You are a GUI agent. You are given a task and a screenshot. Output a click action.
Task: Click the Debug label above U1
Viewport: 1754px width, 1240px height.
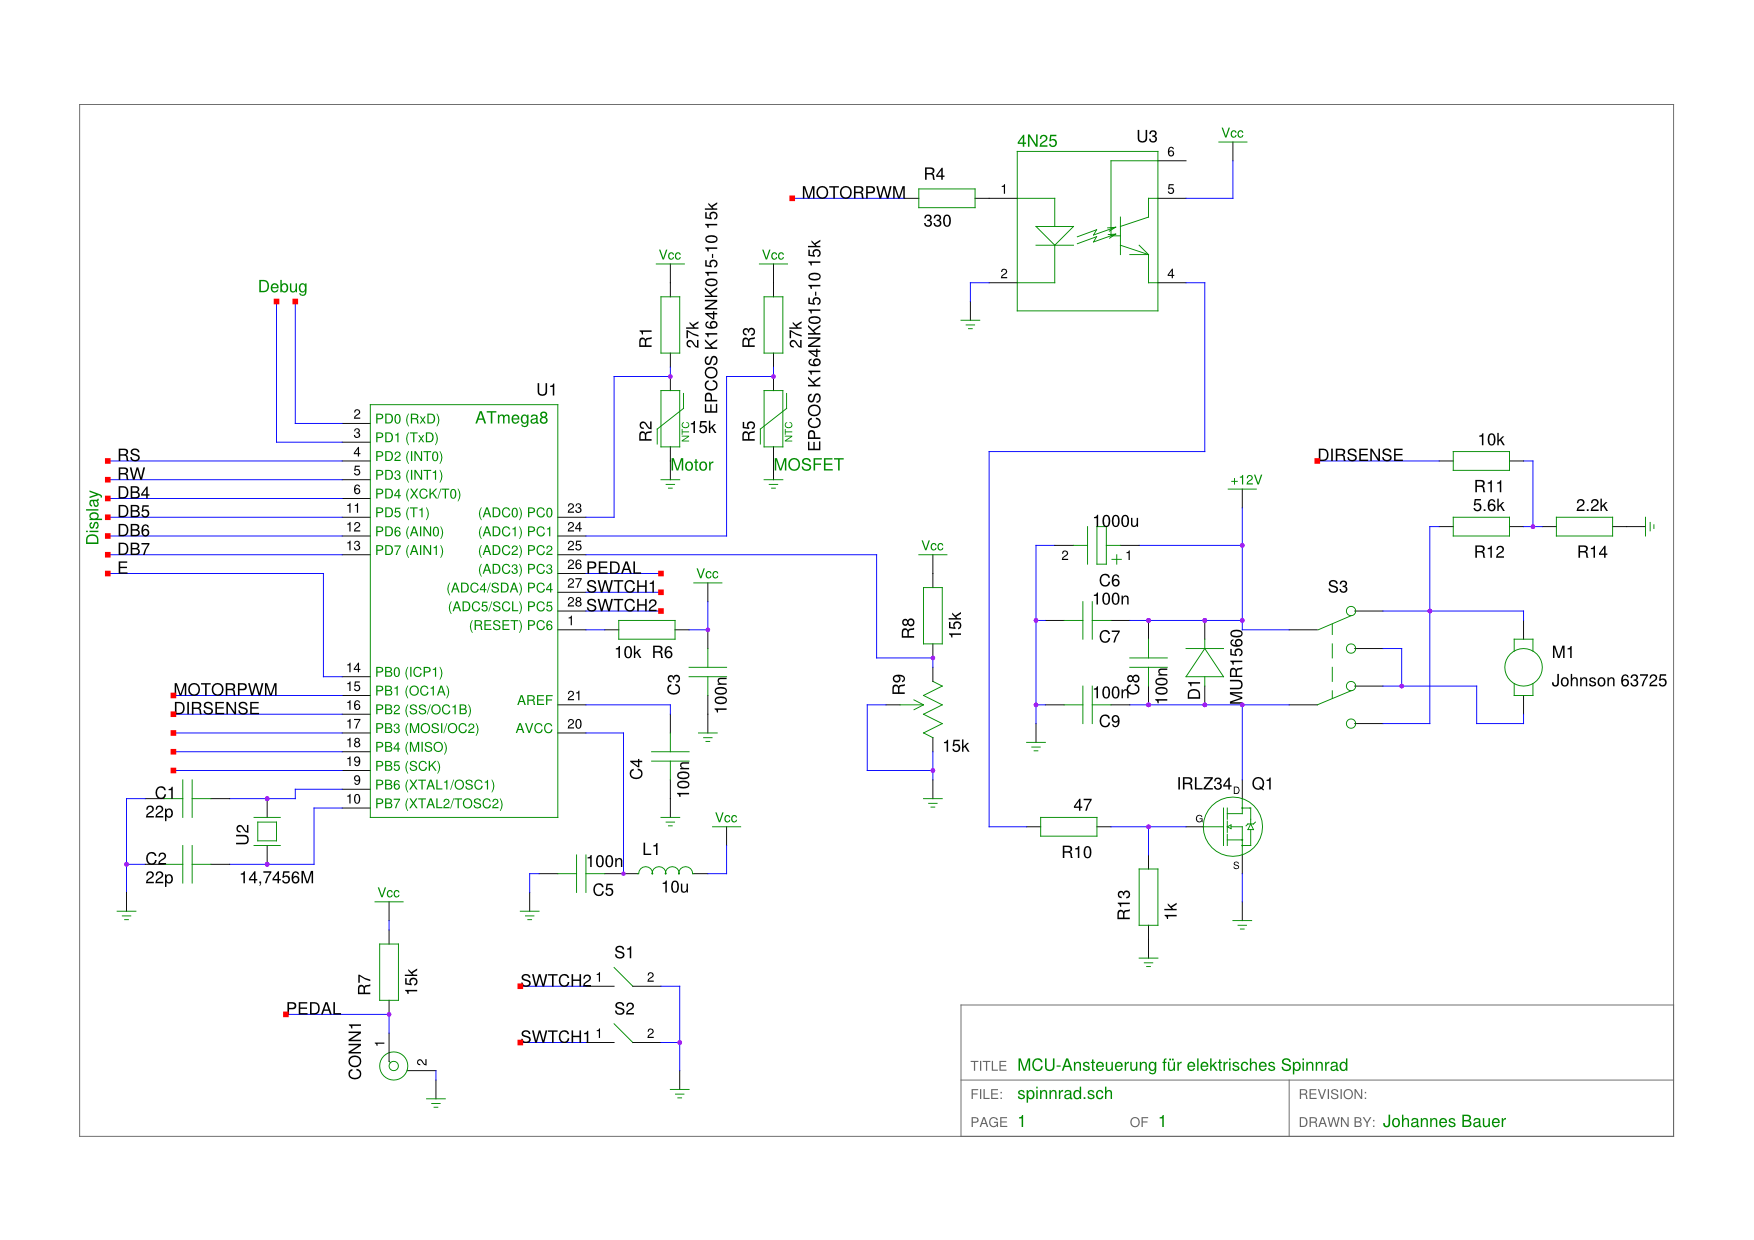pyautogui.click(x=282, y=287)
